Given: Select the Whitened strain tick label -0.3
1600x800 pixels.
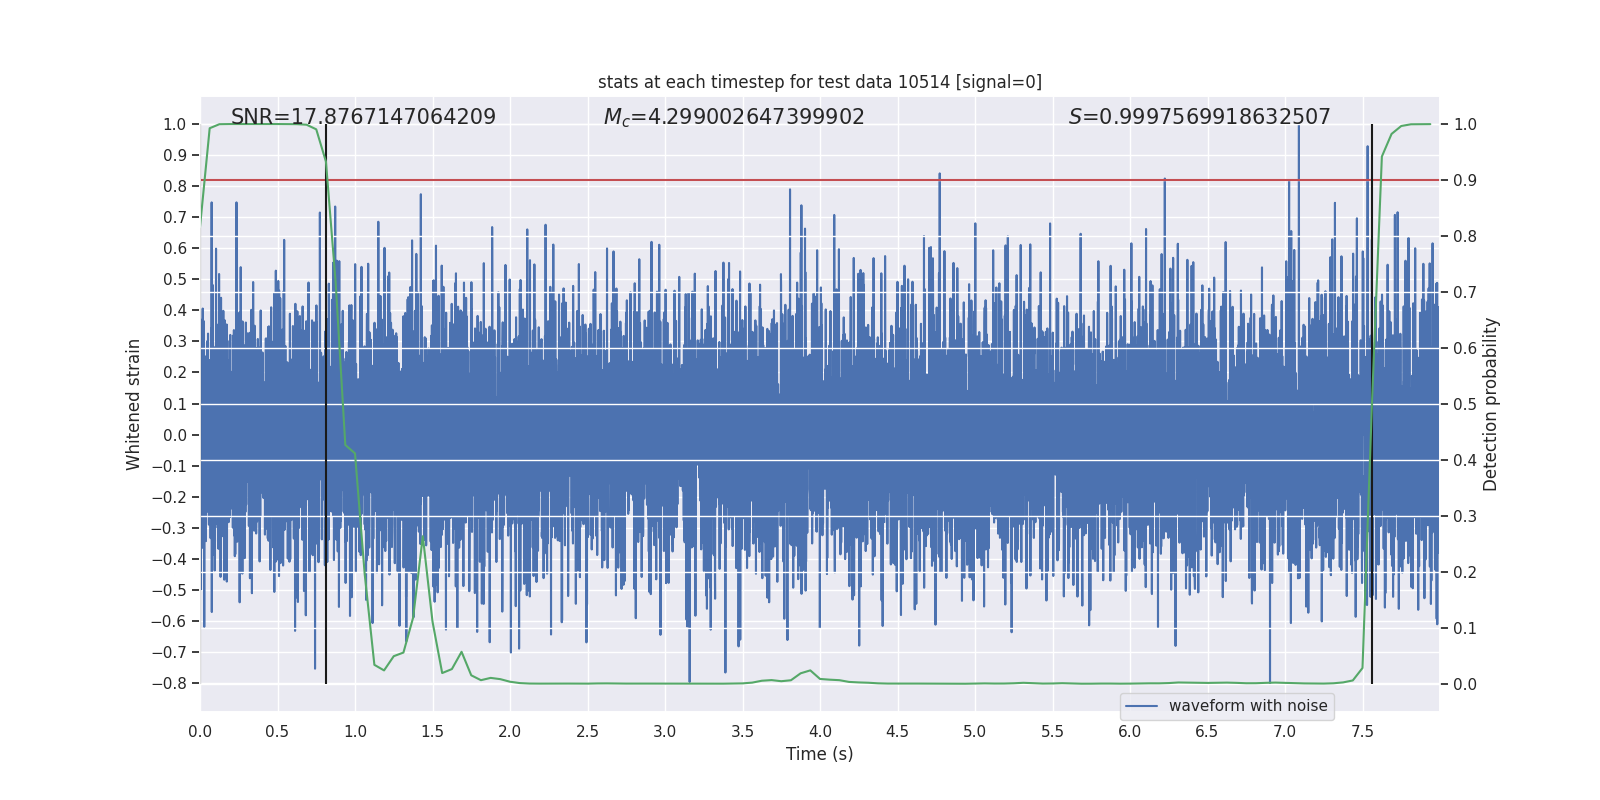Looking at the screenshot, I should (x=169, y=529).
